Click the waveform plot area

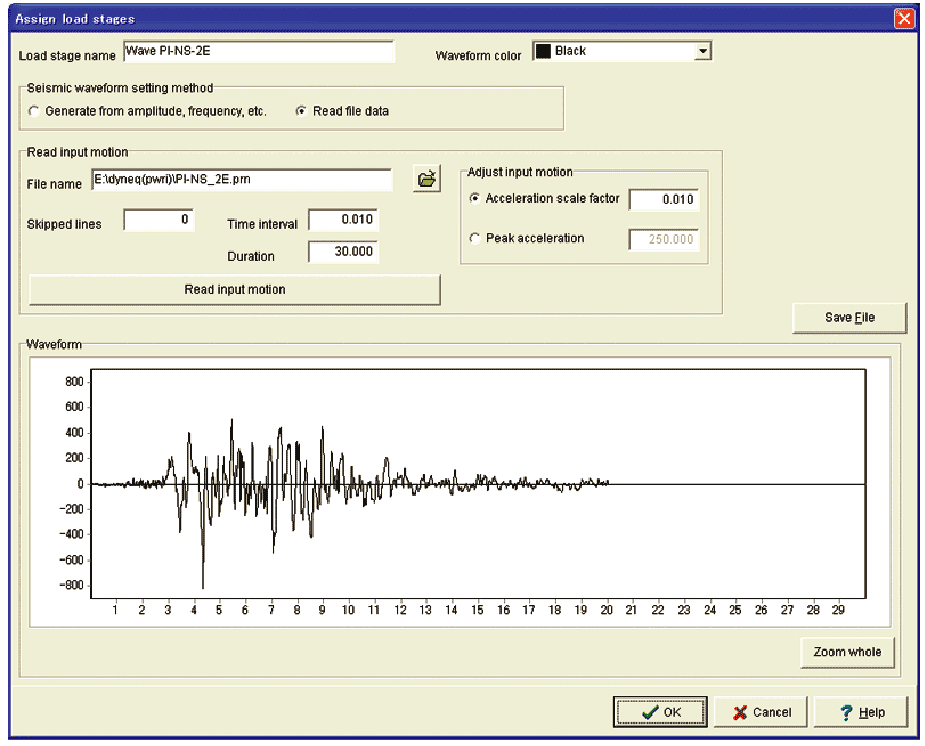(x=478, y=484)
